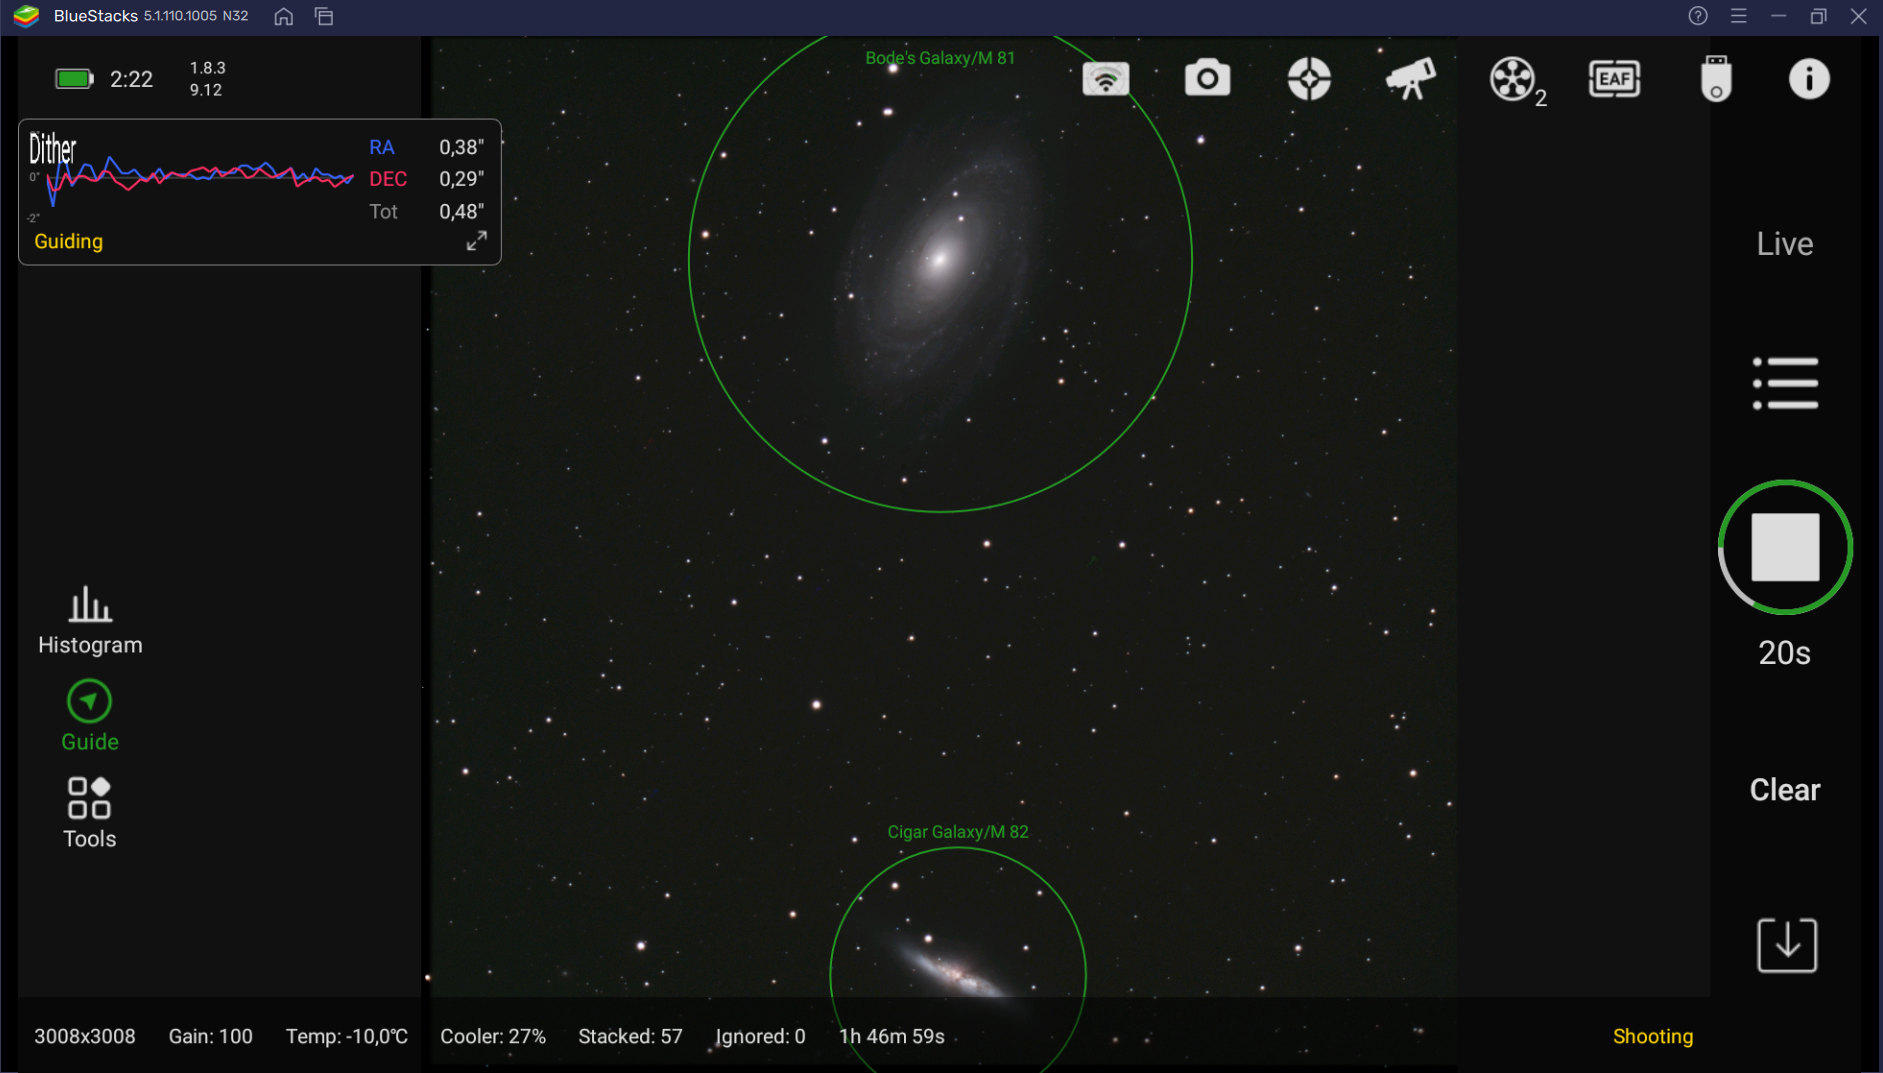Click the Dither label in guide graph
Viewport: 1883px width, 1073px height.
(x=53, y=149)
